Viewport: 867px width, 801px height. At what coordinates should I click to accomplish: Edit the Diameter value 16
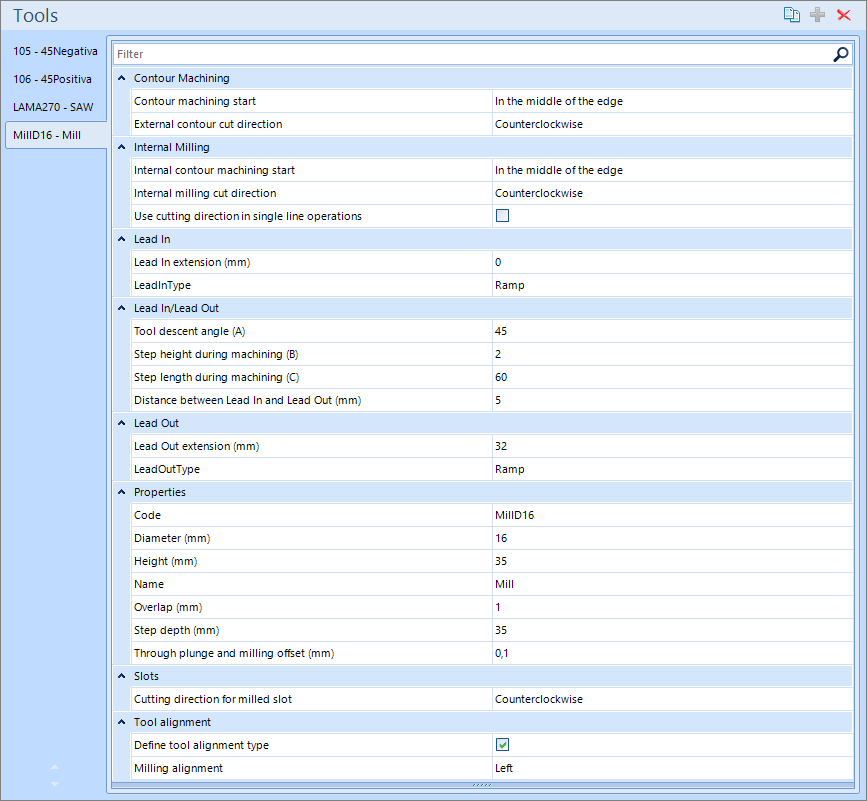point(672,538)
